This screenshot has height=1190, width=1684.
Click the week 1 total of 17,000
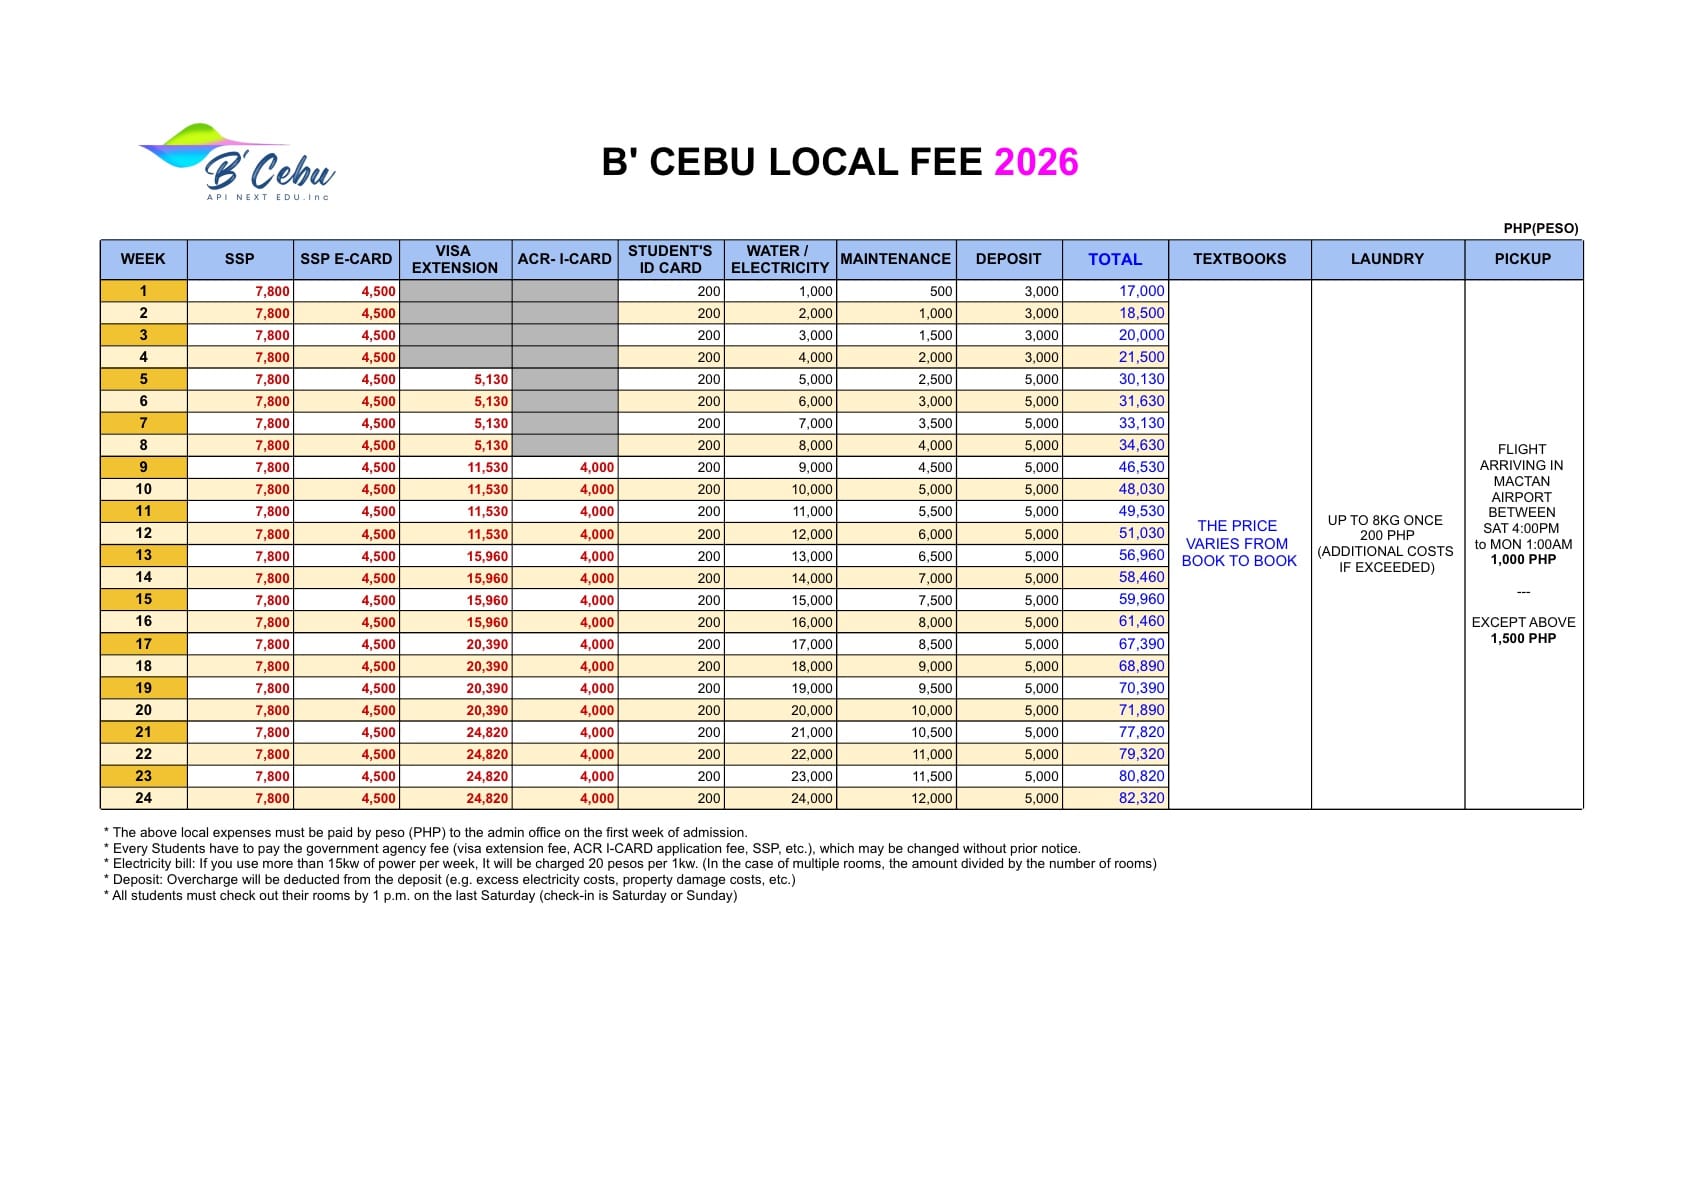(1141, 291)
